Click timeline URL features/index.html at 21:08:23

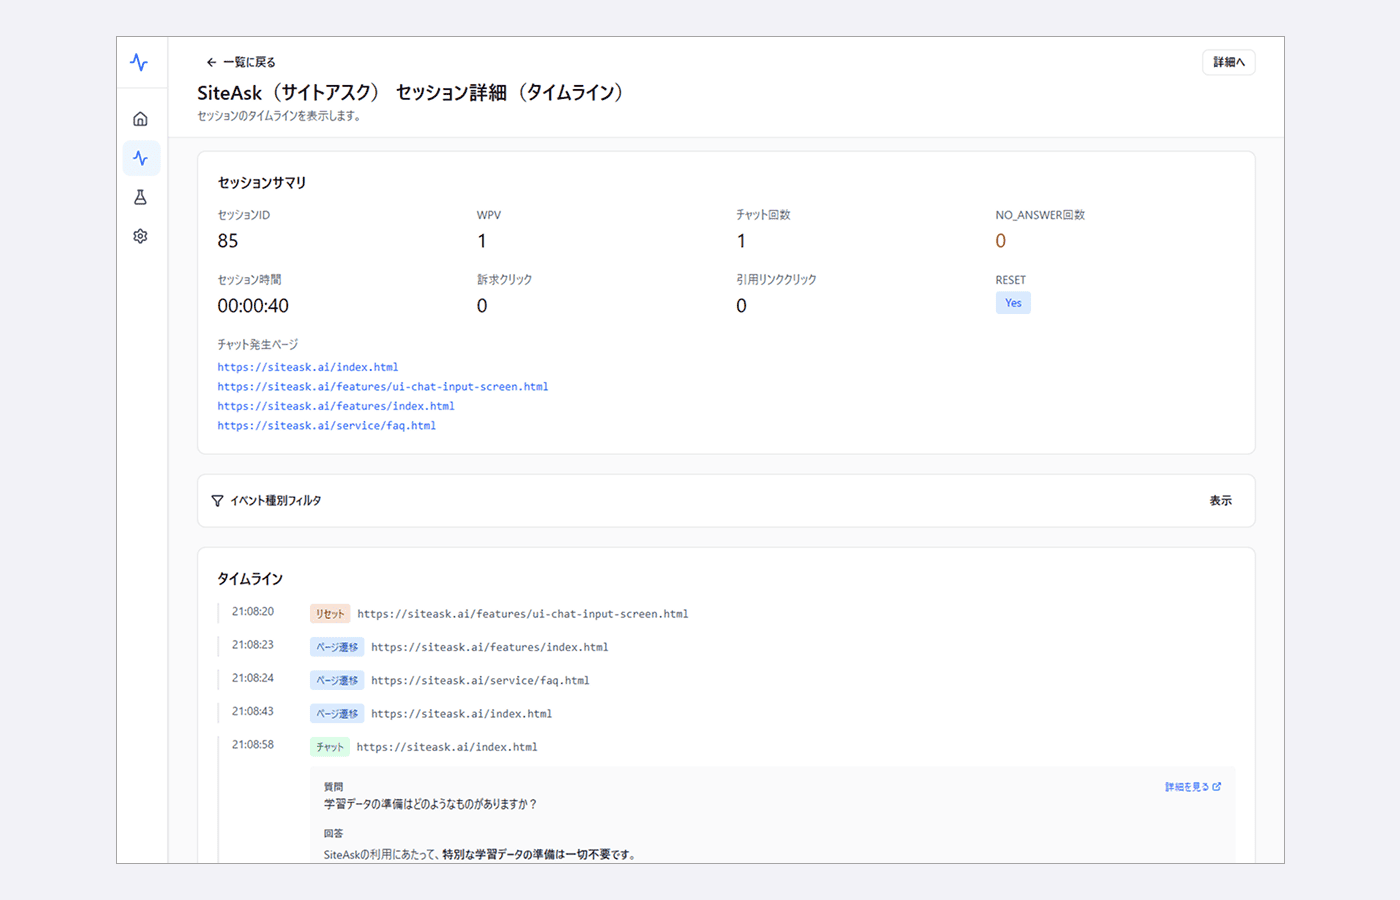click(490, 647)
